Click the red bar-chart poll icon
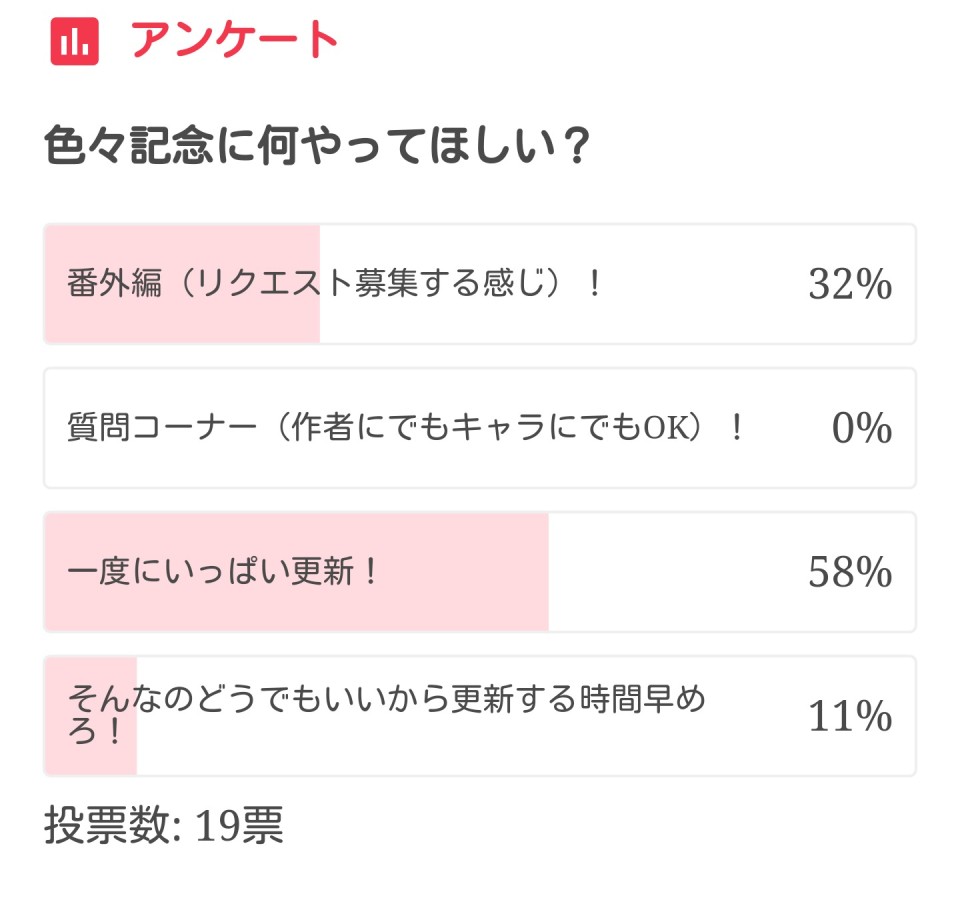 pyautogui.click(x=74, y=41)
